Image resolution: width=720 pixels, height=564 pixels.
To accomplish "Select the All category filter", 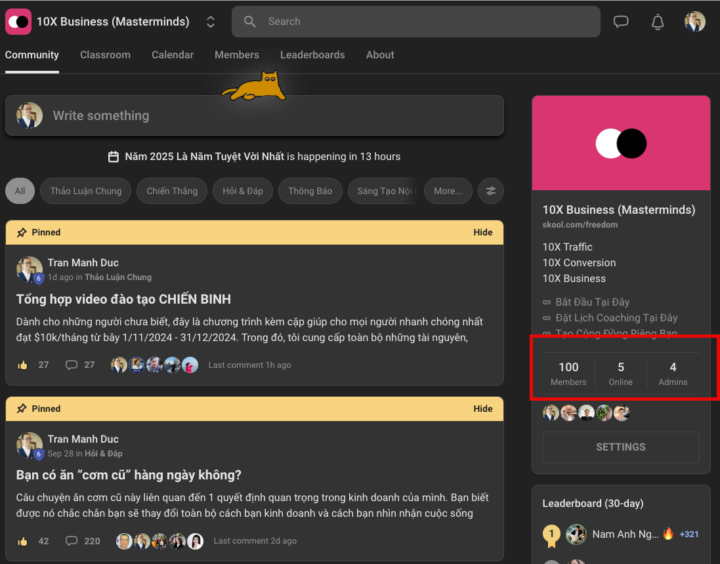I will tap(19, 191).
